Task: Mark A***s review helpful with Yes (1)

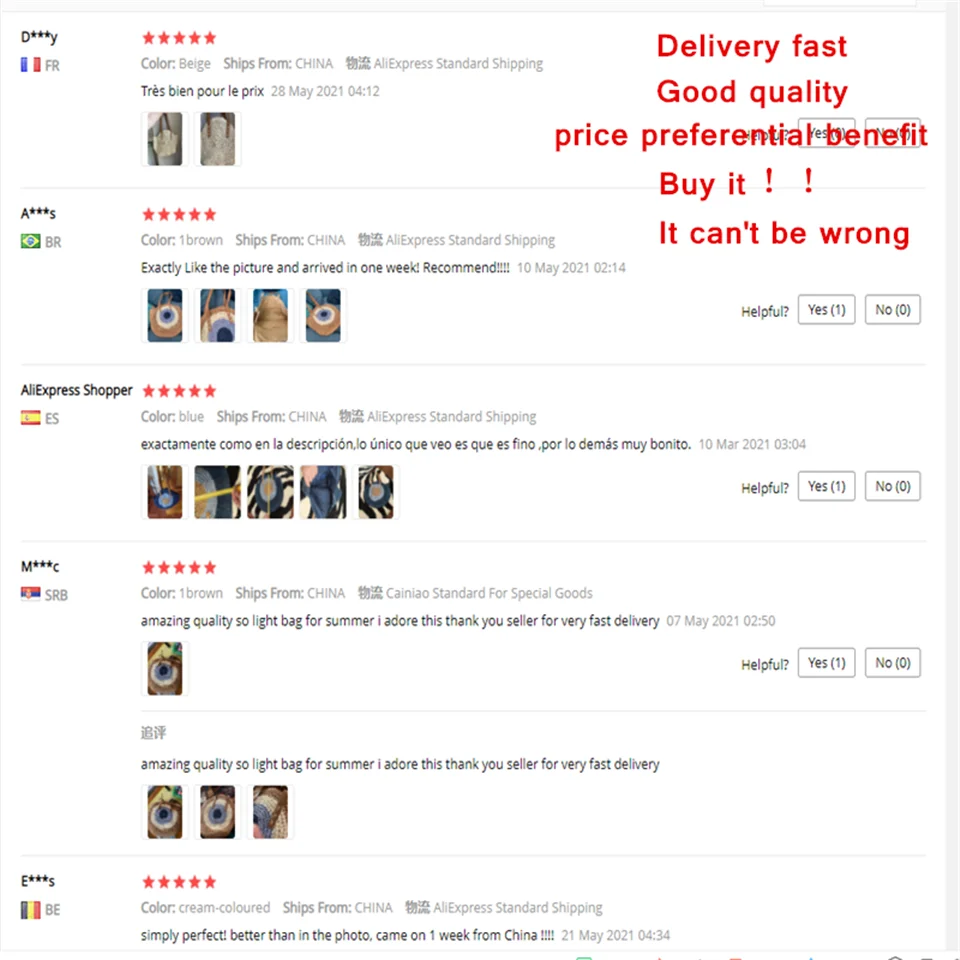Action: tap(826, 310)
